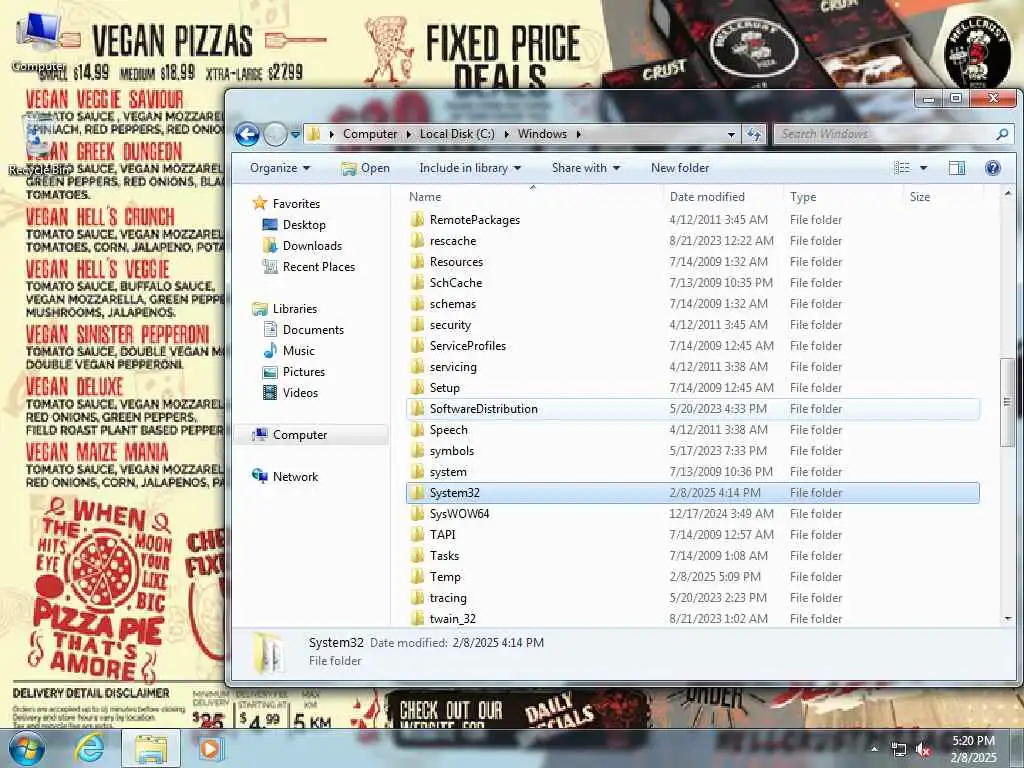This screenshot has height=768, width=1024.
Task: Open Windows Media Player from taskbar
Action: (x=210, y=748)
